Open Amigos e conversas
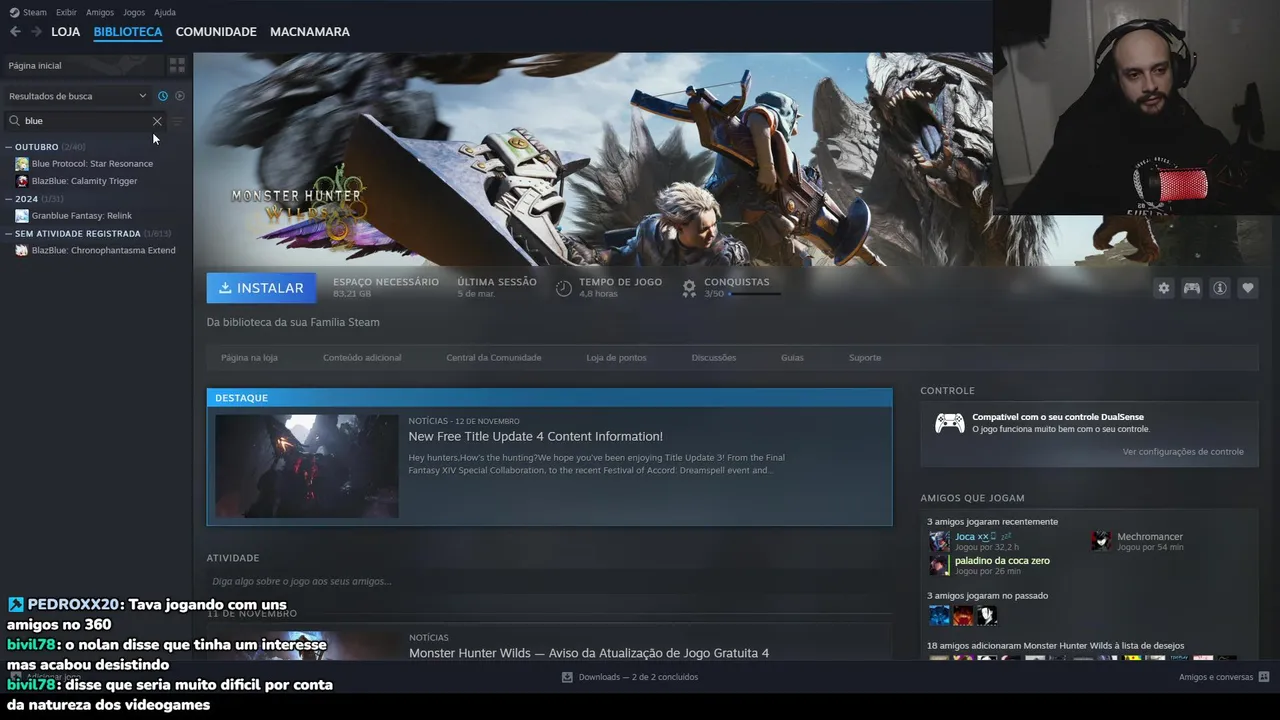 [x=1224, y=677]
